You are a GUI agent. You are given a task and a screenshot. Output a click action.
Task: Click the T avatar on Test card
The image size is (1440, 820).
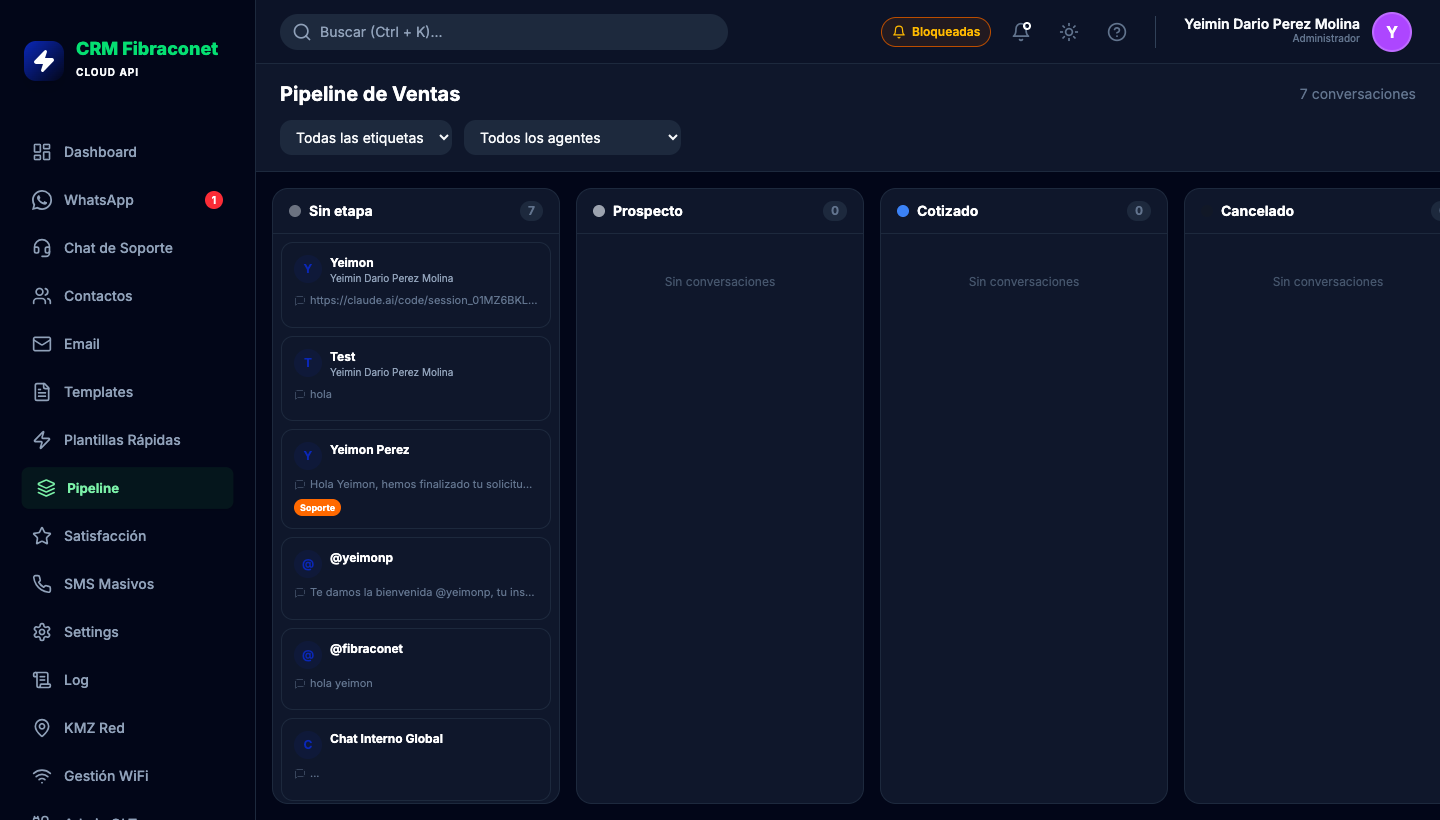click(308, 363)
